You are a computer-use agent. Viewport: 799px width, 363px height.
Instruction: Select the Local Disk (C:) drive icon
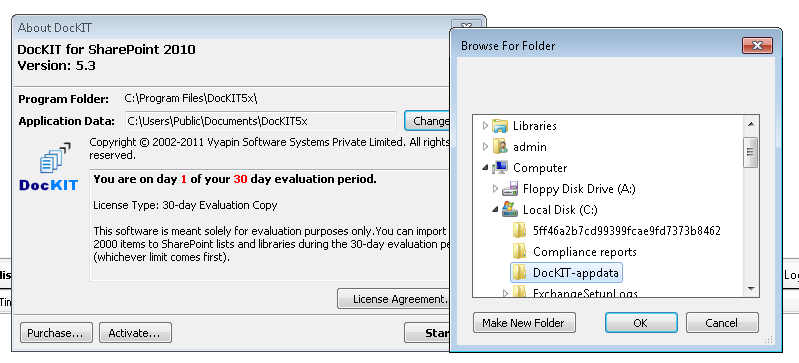(x=510, y=210)
